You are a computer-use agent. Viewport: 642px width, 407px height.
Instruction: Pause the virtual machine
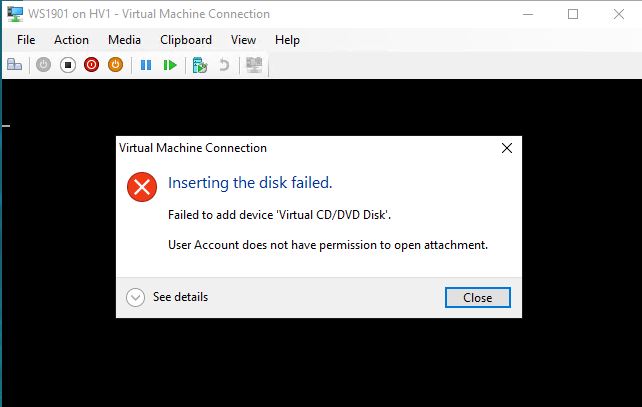[146, 65]
